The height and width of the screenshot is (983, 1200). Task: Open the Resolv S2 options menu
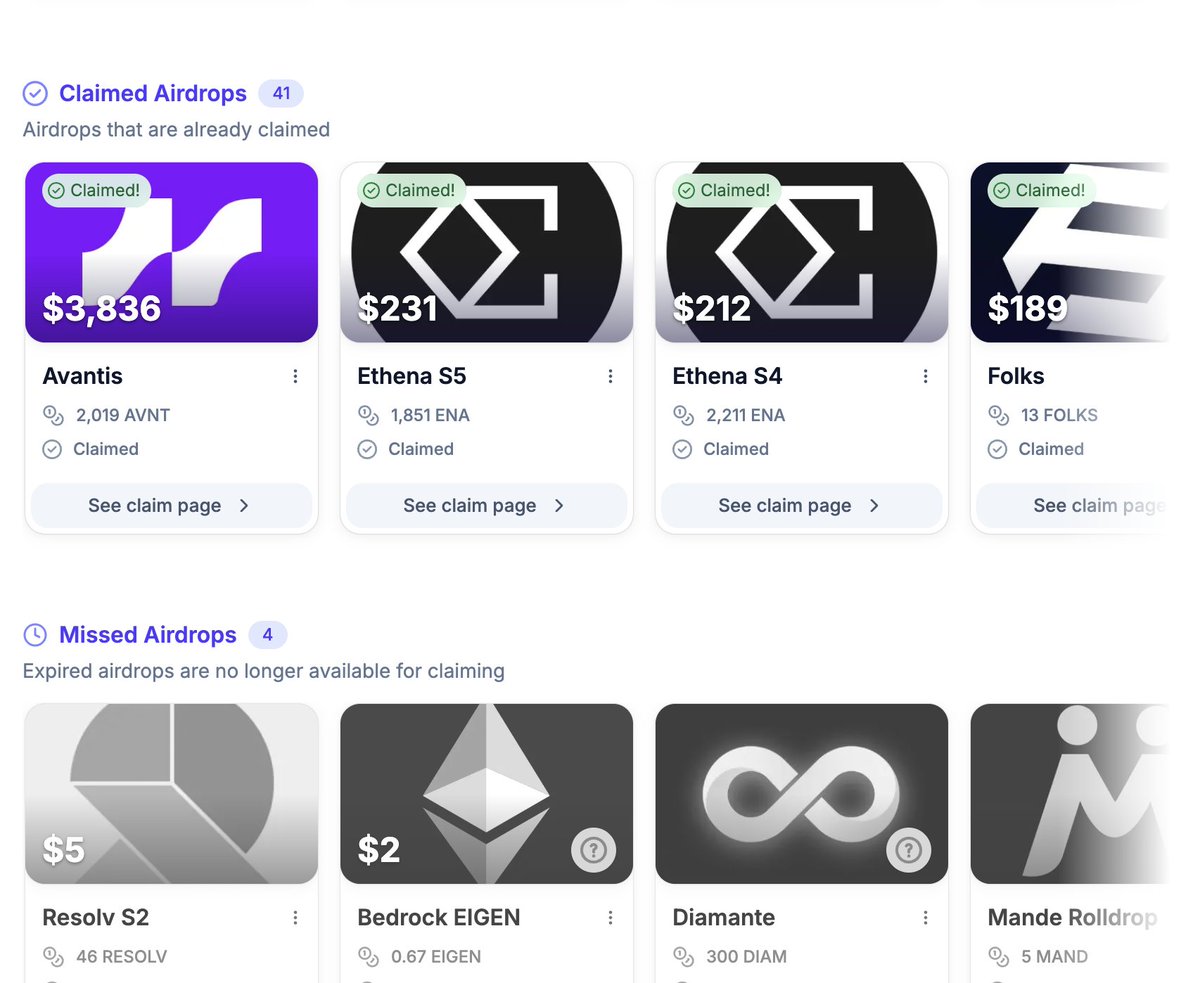tap(295, 917)
